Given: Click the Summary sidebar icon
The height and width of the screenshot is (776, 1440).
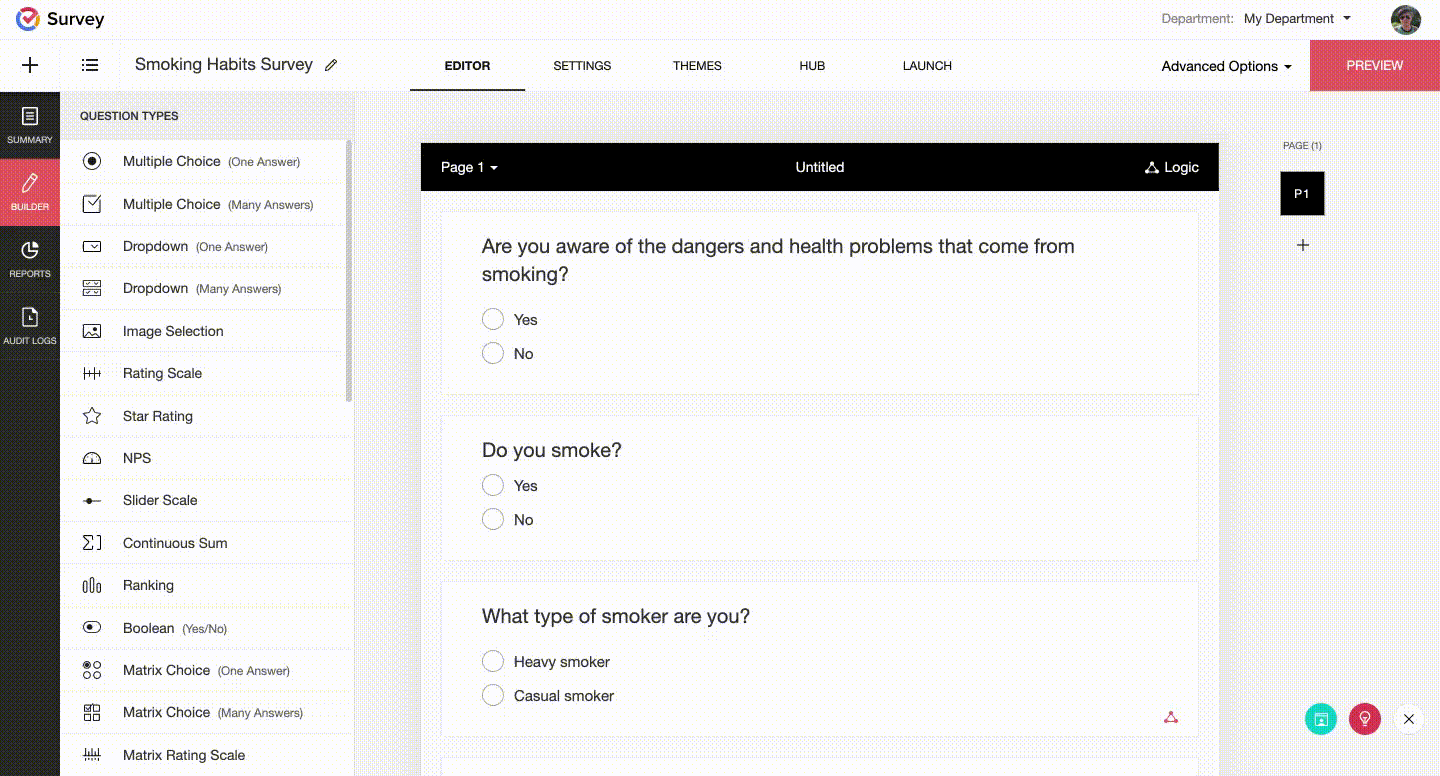Looking at the screenshot, I should pos(30,125).
